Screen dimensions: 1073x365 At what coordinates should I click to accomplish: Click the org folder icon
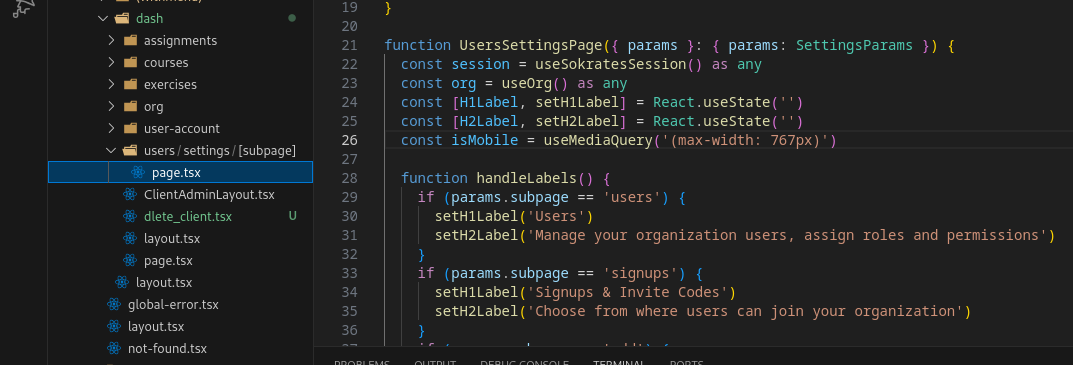(x=130, y=106)
